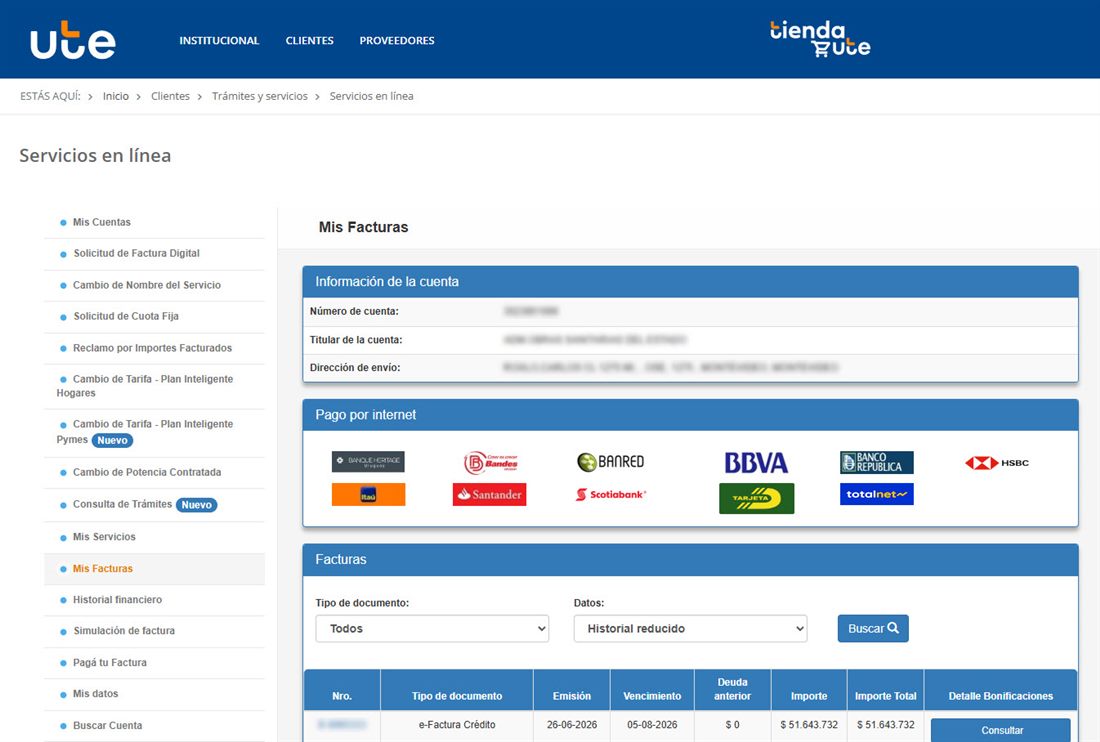Click Servicios en línea breadcrumb
Screen dimensions: 1100x742
tap(371, 96)
